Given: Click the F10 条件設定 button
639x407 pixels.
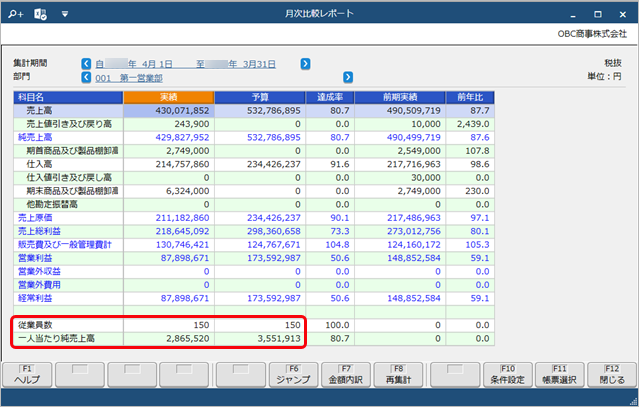Looking at the screenshot, I should coord(507,374).
